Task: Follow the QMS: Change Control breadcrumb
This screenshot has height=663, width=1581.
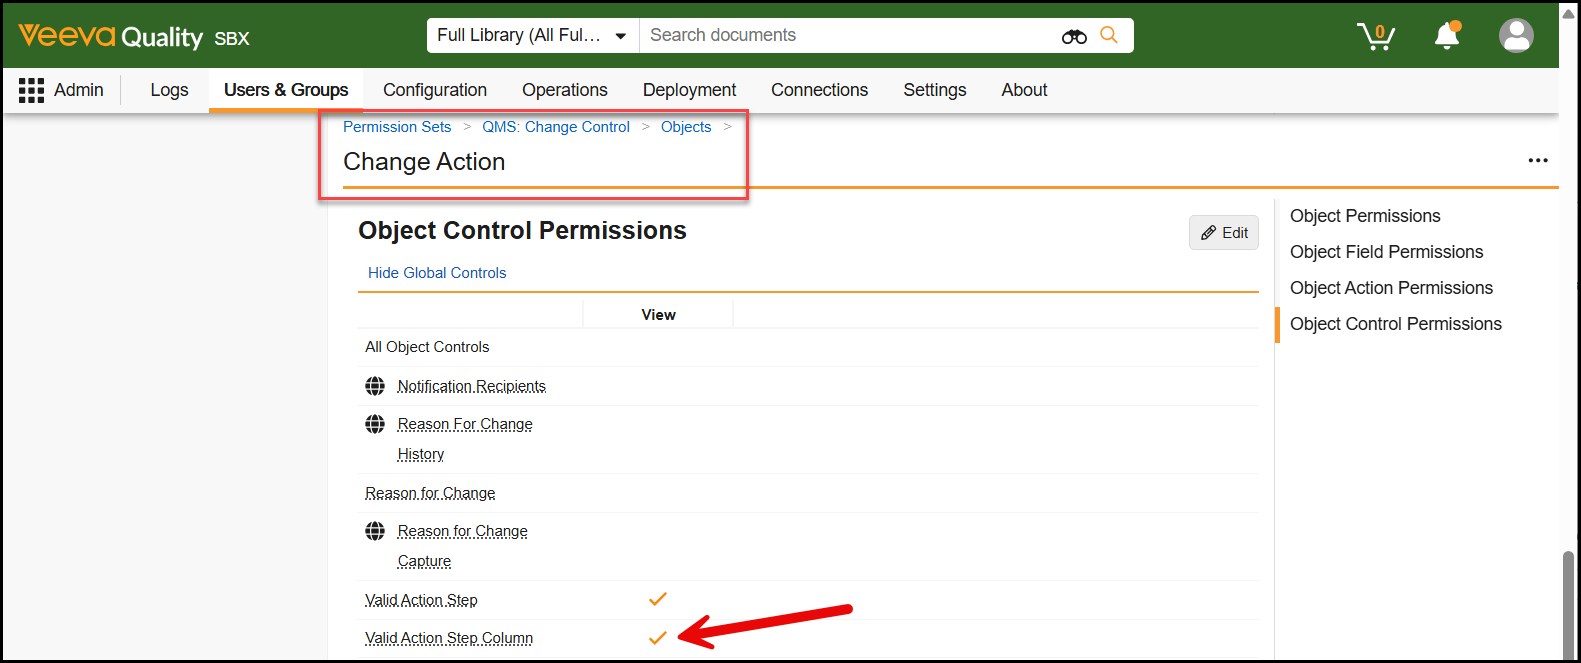Action: [x=556, y=127]
